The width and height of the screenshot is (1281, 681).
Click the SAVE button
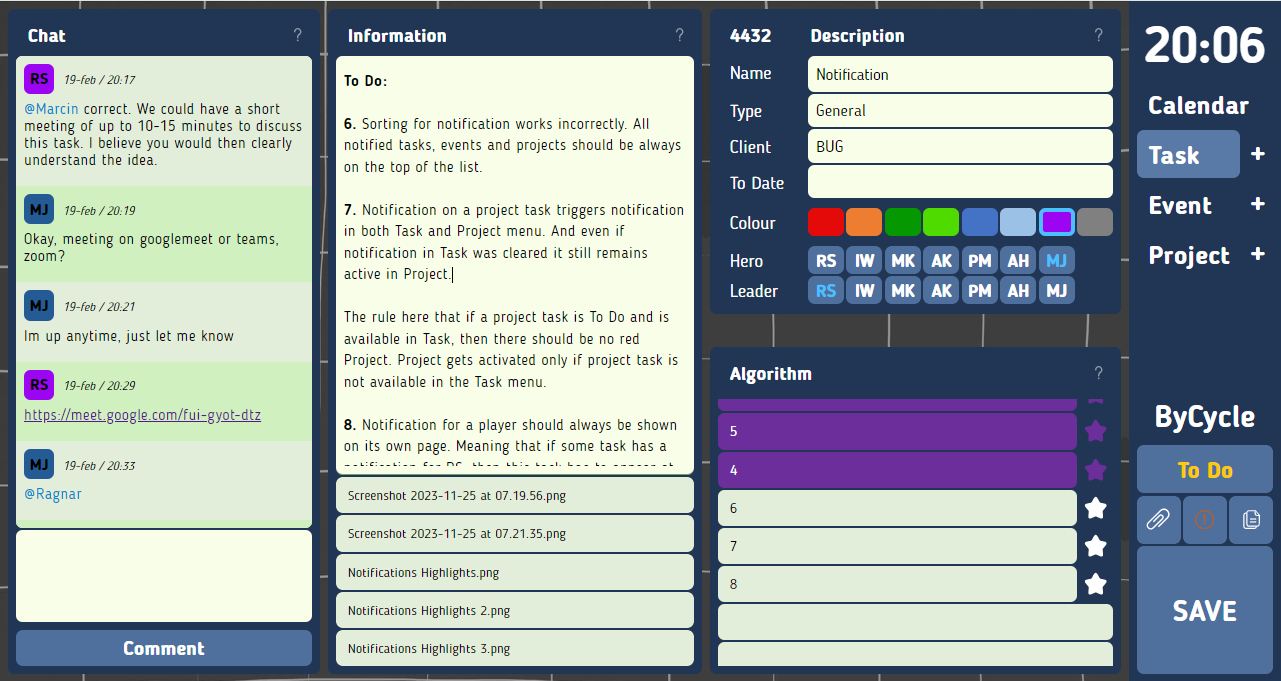1205,610
